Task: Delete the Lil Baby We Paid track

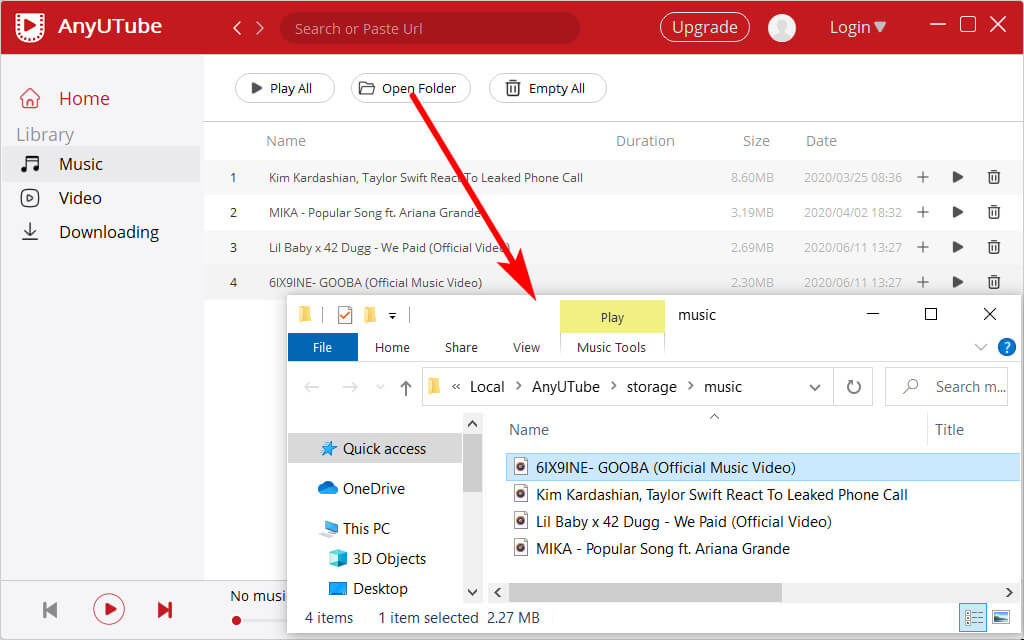Action: click(993, 247)
